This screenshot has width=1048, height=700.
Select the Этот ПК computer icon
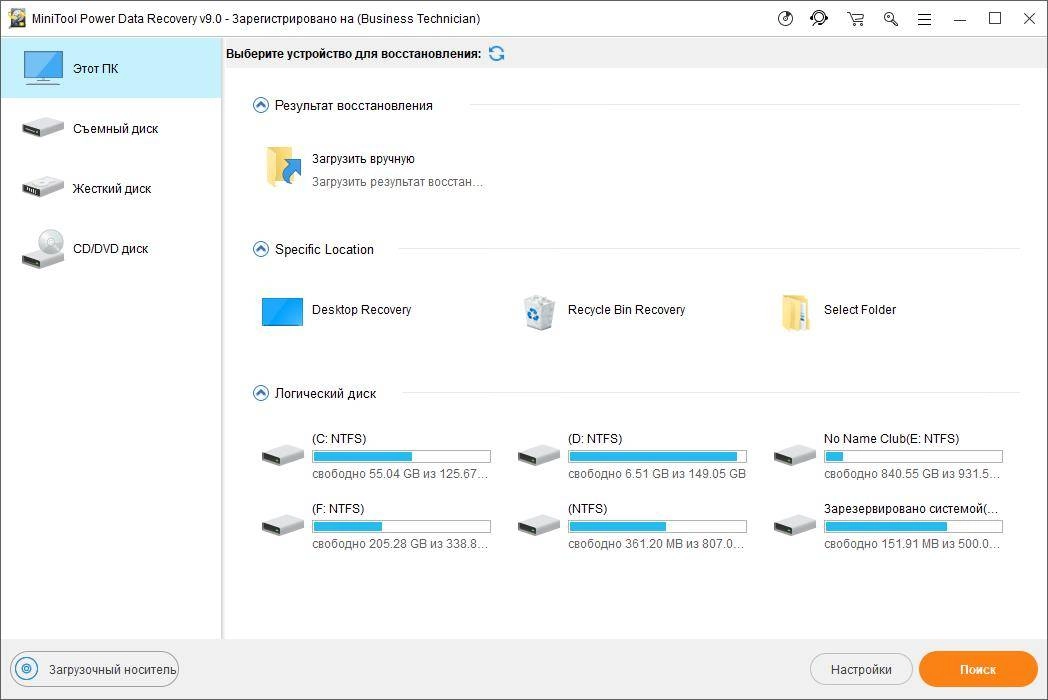click(x=43, y=68)
